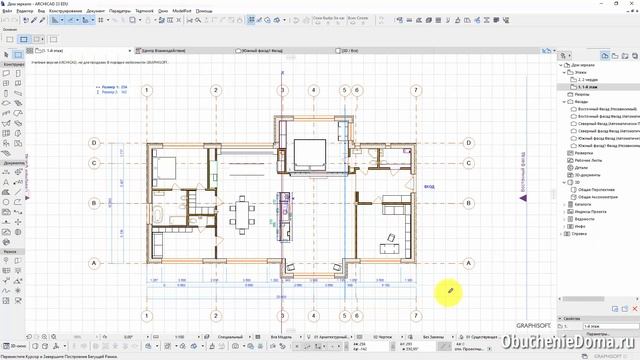Open the Project Map in Navigator
The width and height of the screenshot is (640, 360).
605,56
